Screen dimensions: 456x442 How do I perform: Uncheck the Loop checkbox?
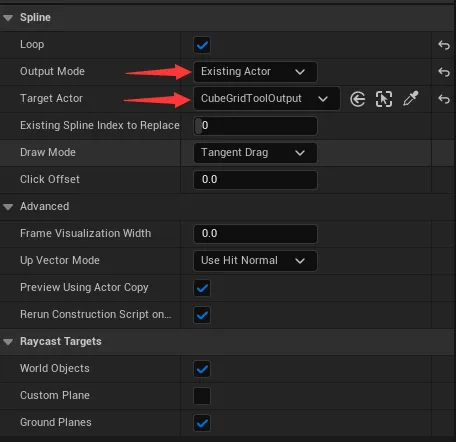coord(202,45)
